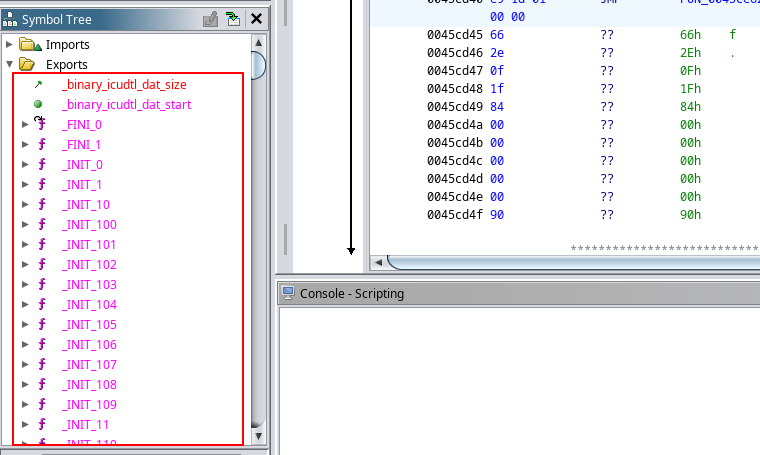
Task: Click the listing address 0045cd4f
Action: click(x=454, y=215)
